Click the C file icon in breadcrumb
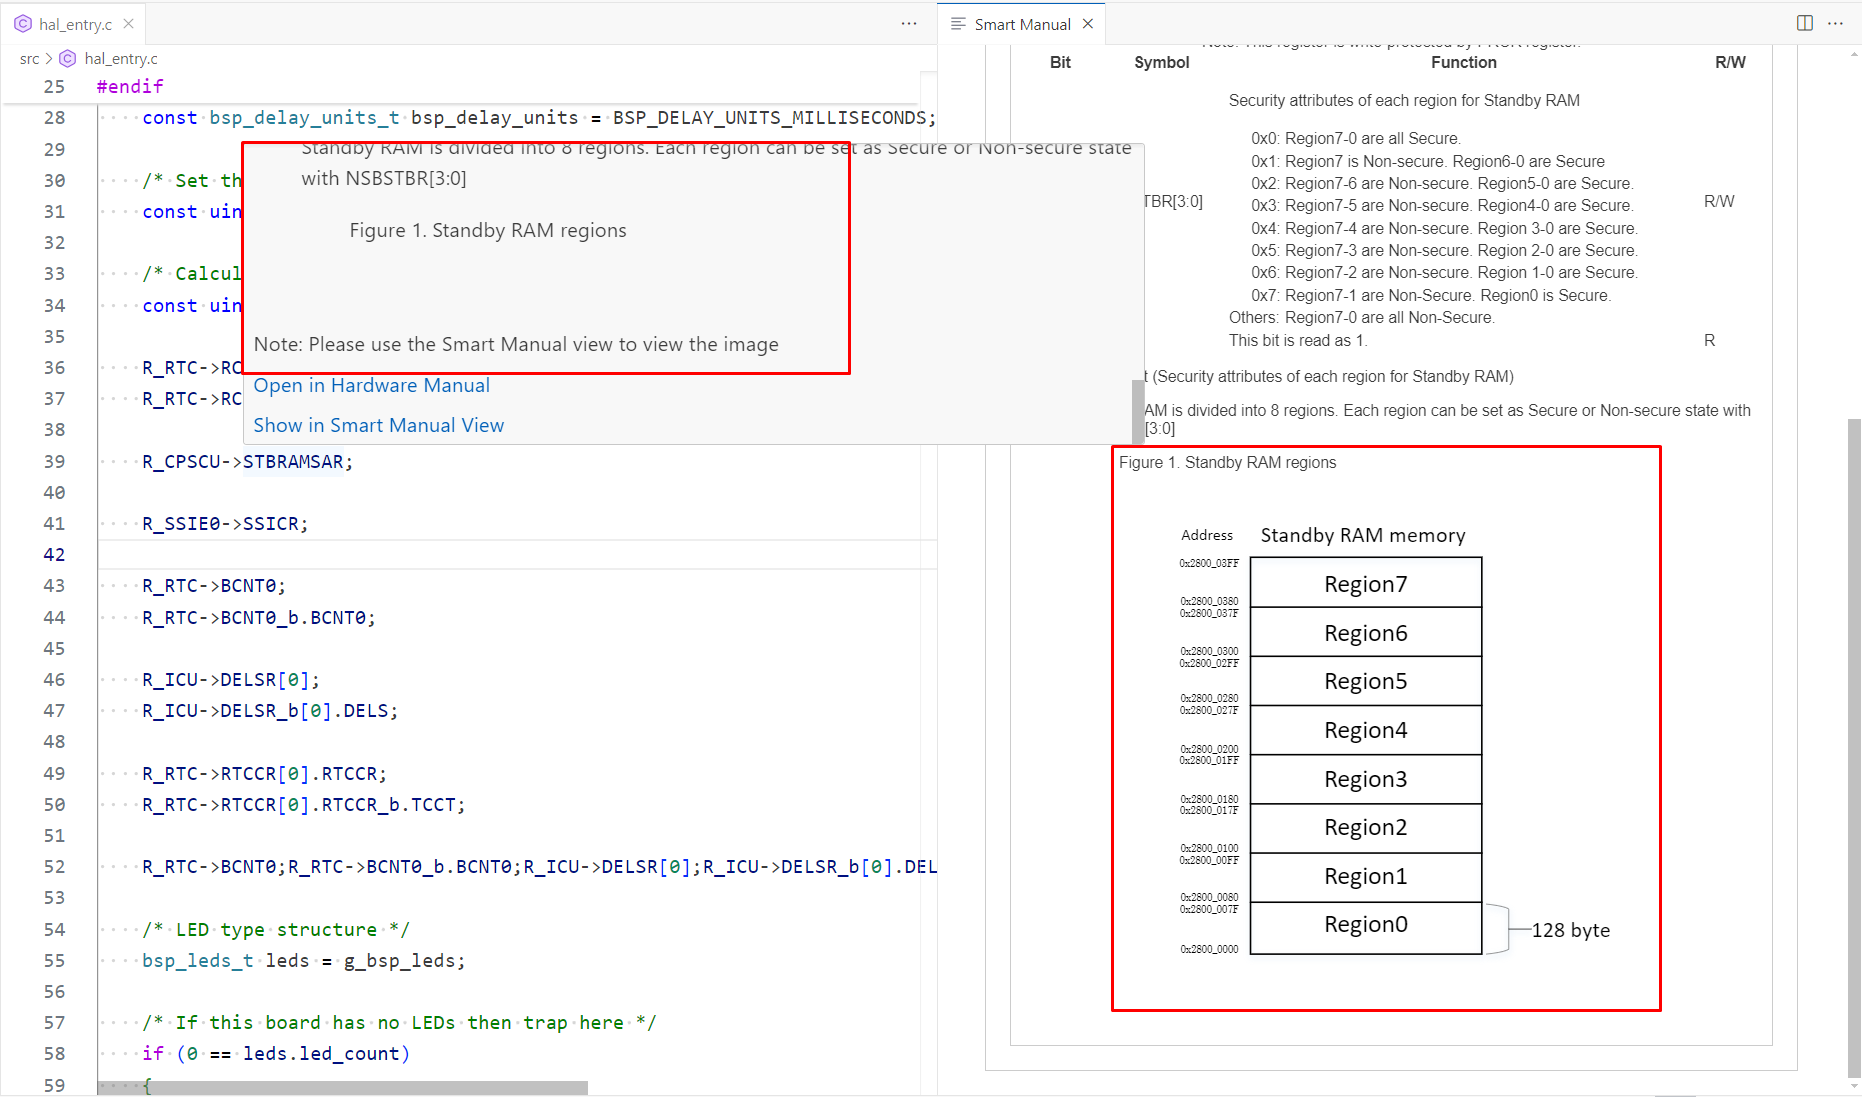This screenshot has width=1862, height=1097. click(68, 59)
